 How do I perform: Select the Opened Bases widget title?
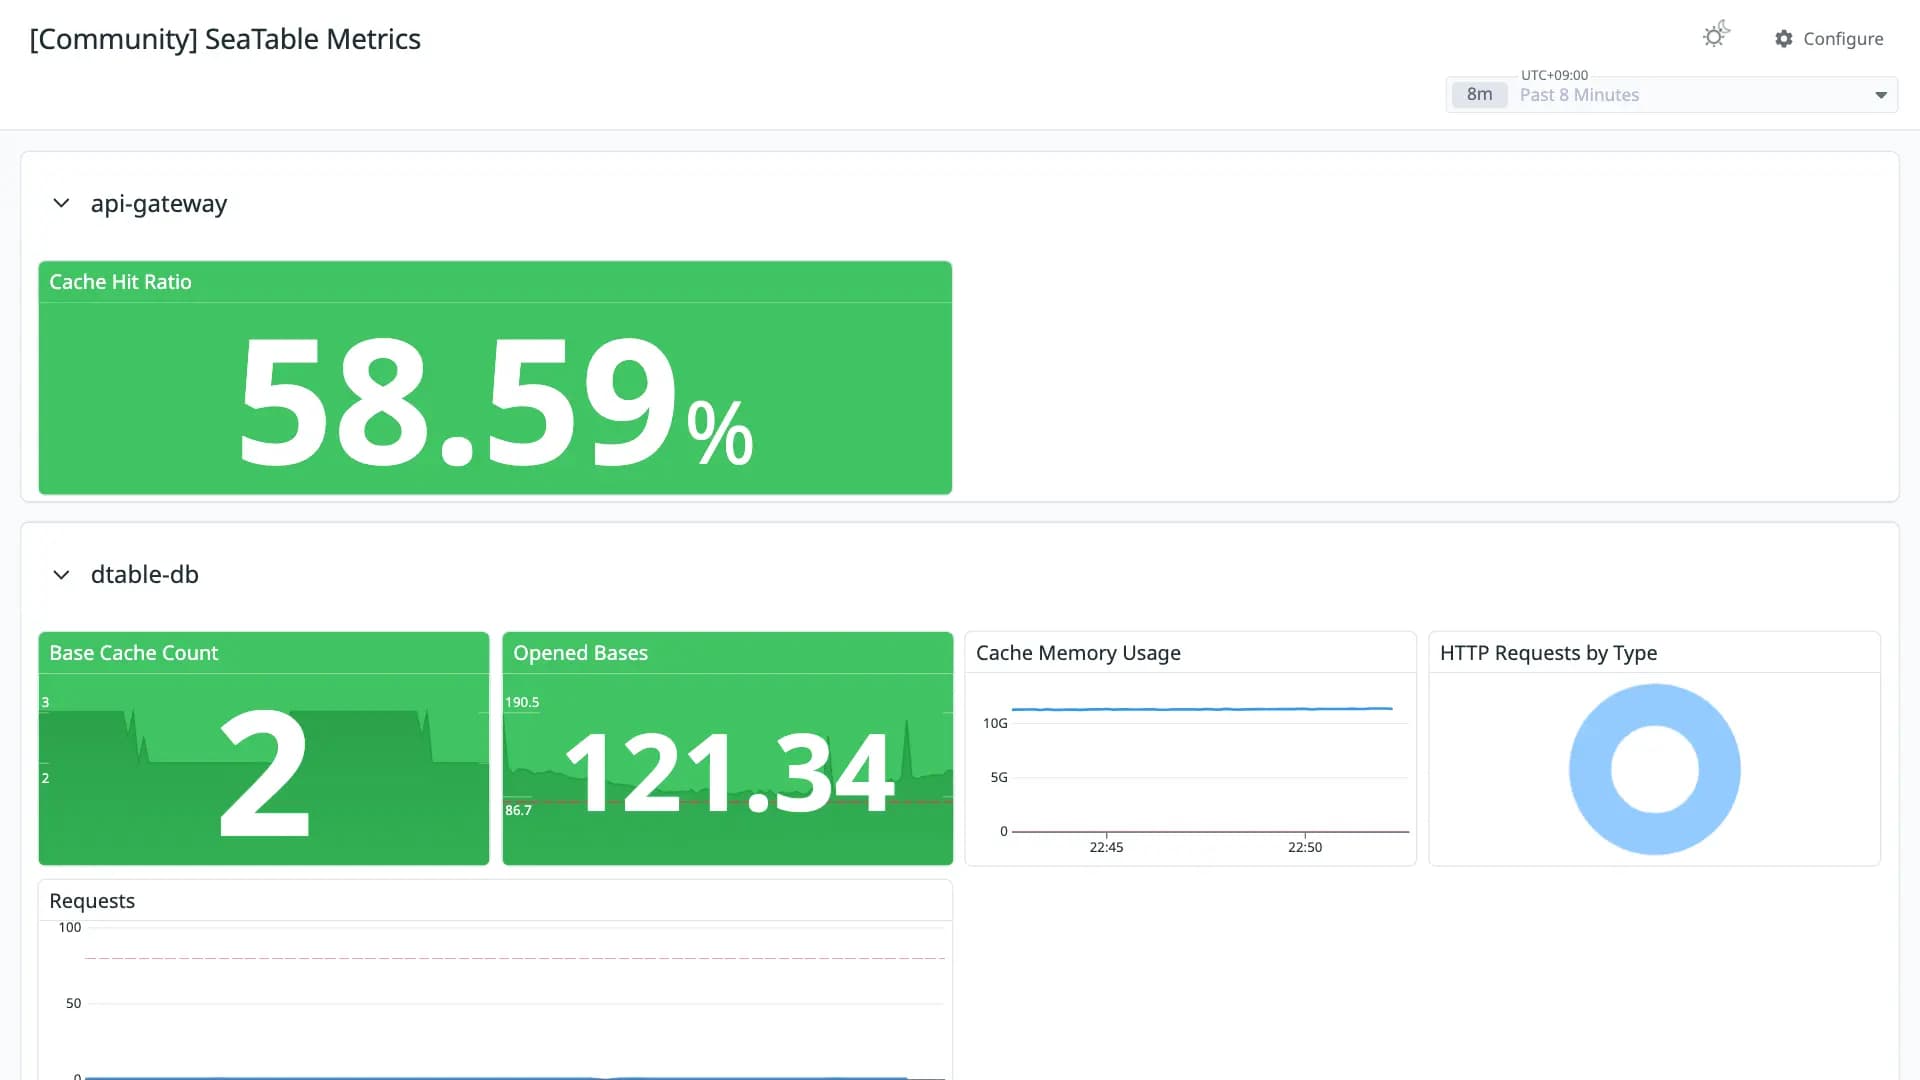tap(580, 653)
